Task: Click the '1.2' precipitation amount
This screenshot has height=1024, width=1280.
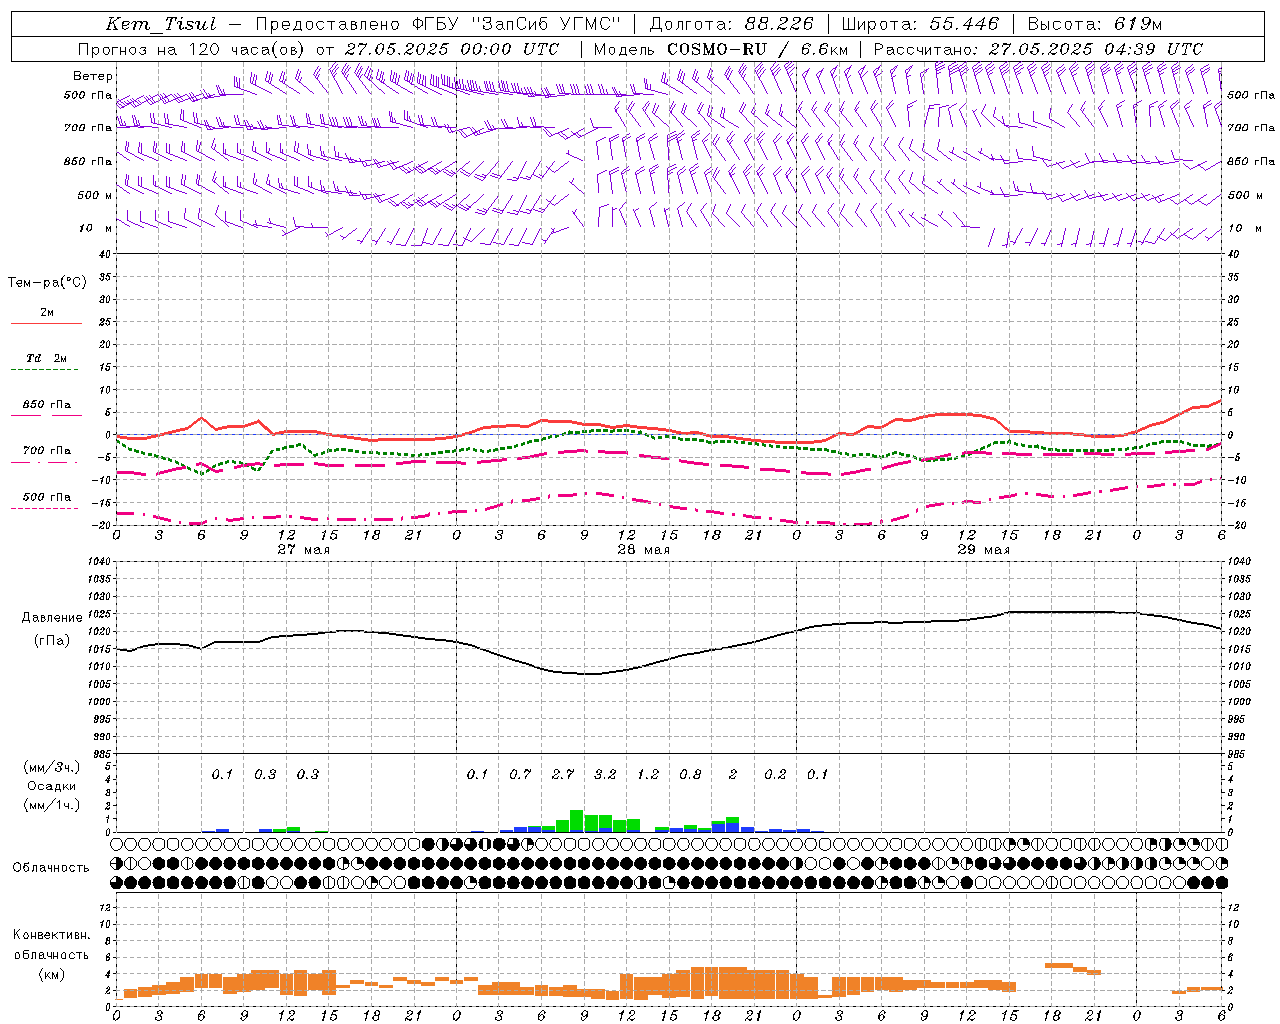Action: [x=648, y=775]
